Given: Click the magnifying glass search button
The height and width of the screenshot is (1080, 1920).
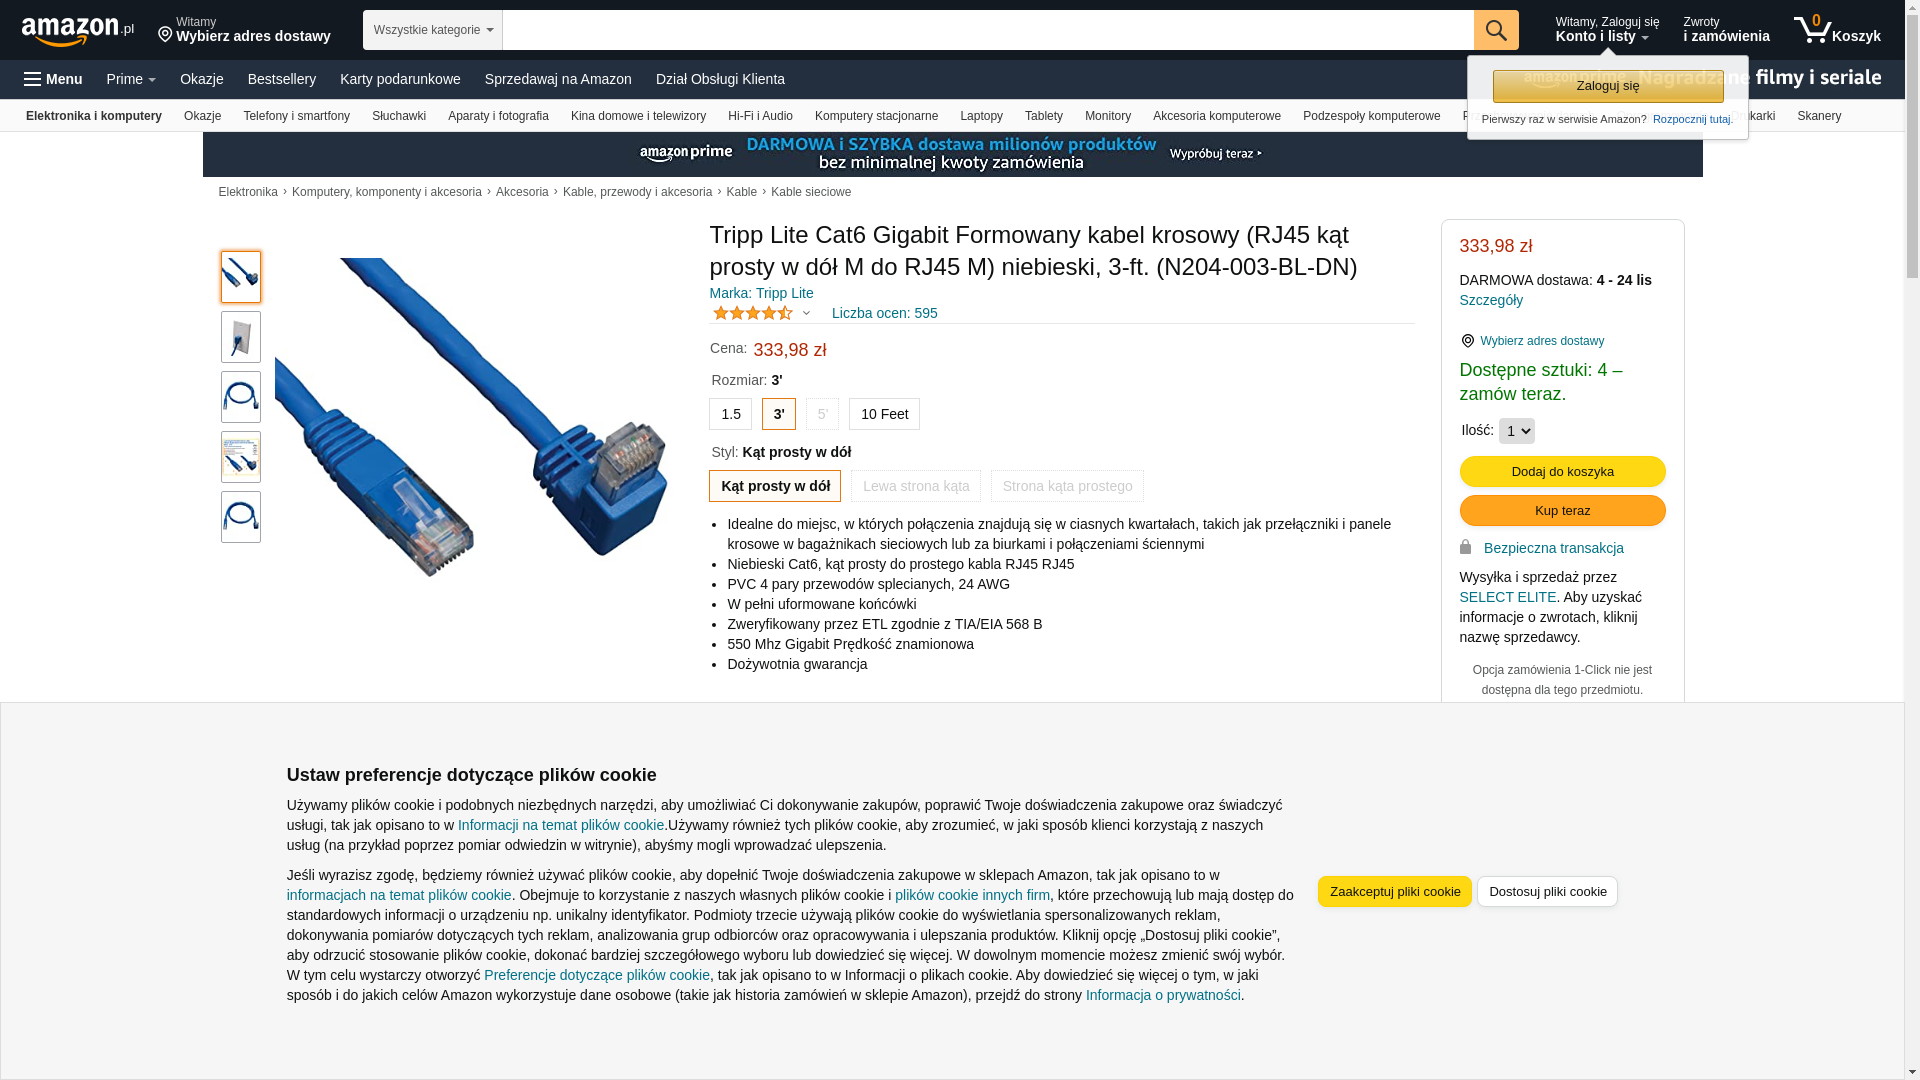Looking at the screenshot, I should [1496, 30].
